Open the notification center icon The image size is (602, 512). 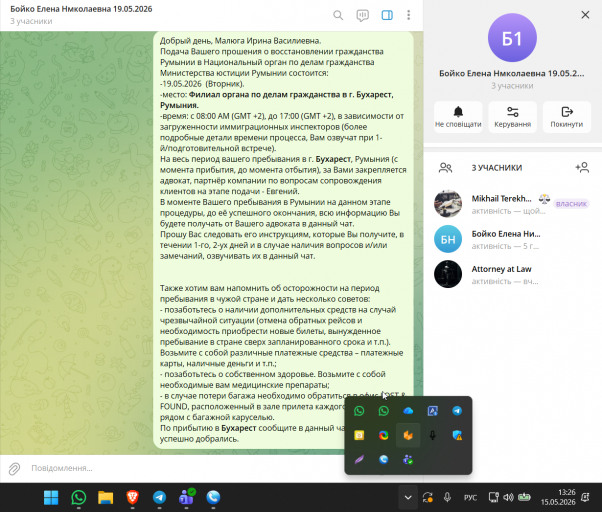tap(585, 497)
